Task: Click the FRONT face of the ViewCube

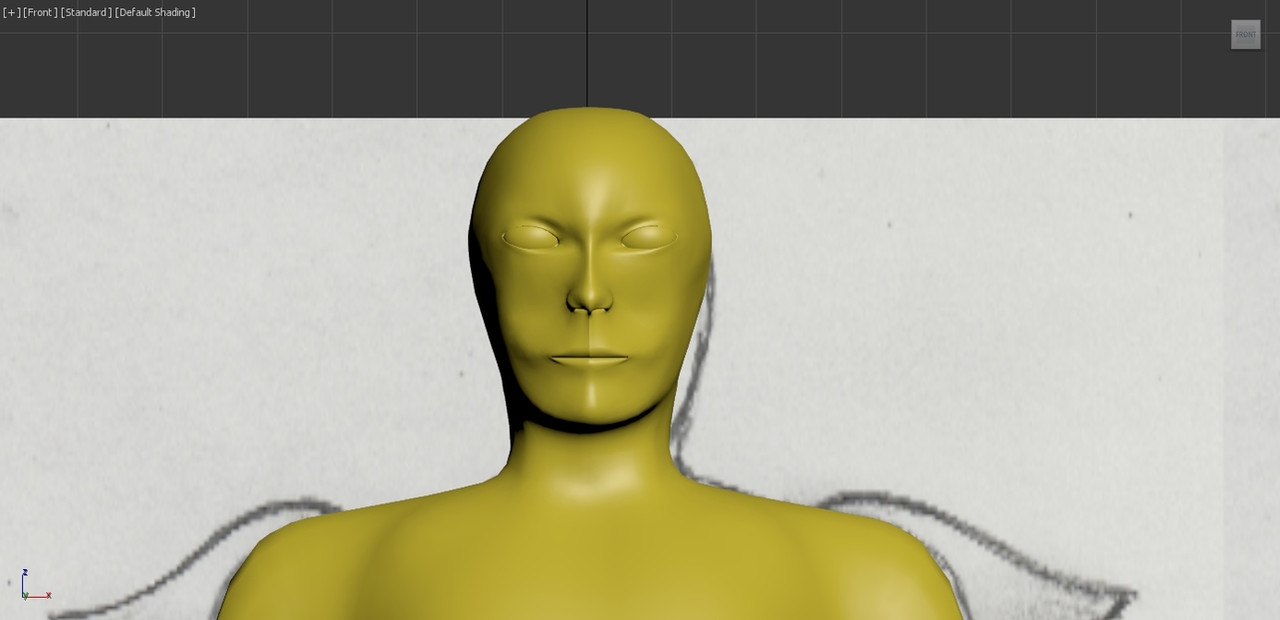Action: [1245, 34]
